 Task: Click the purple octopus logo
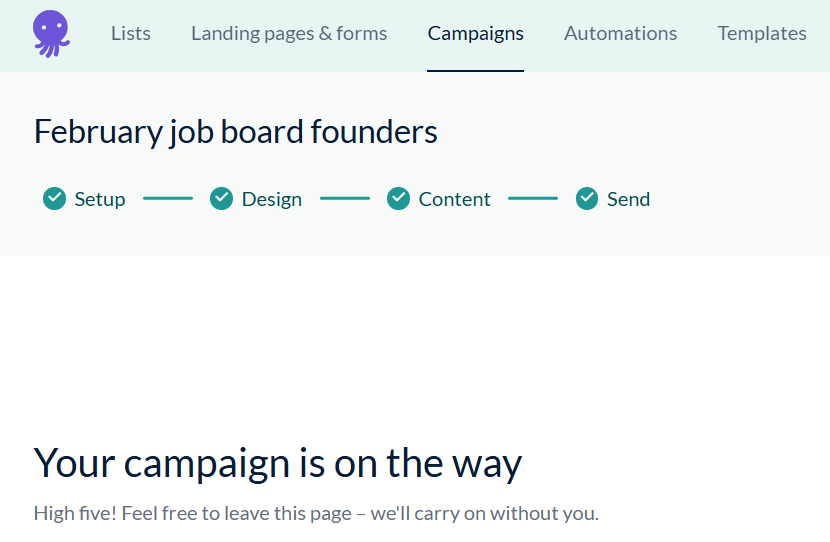[51, 33]
